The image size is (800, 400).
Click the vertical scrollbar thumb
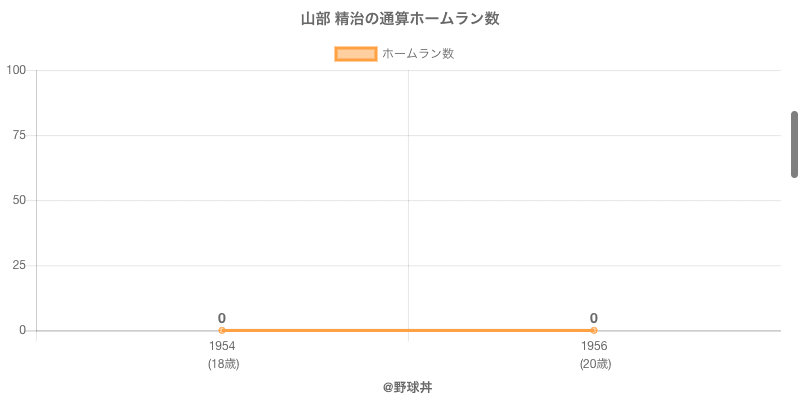[794, 144]
